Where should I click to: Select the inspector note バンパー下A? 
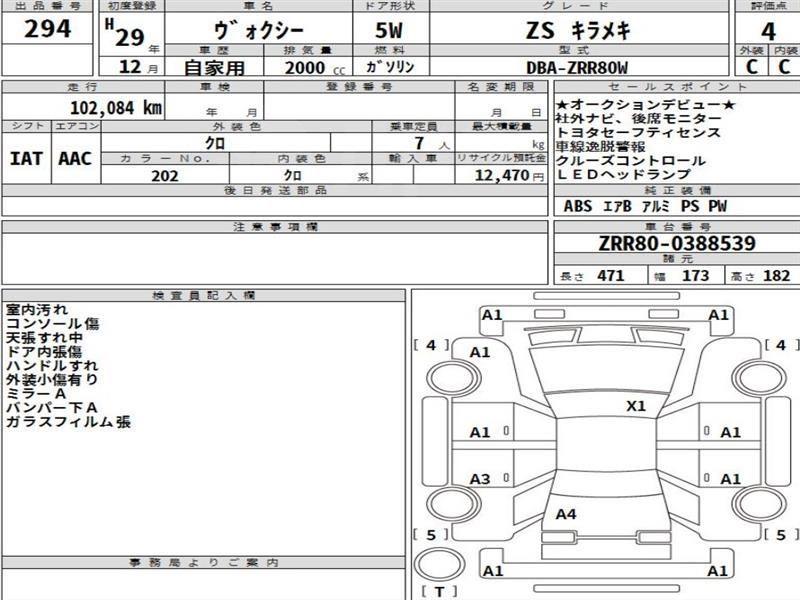tap(52, 408)
